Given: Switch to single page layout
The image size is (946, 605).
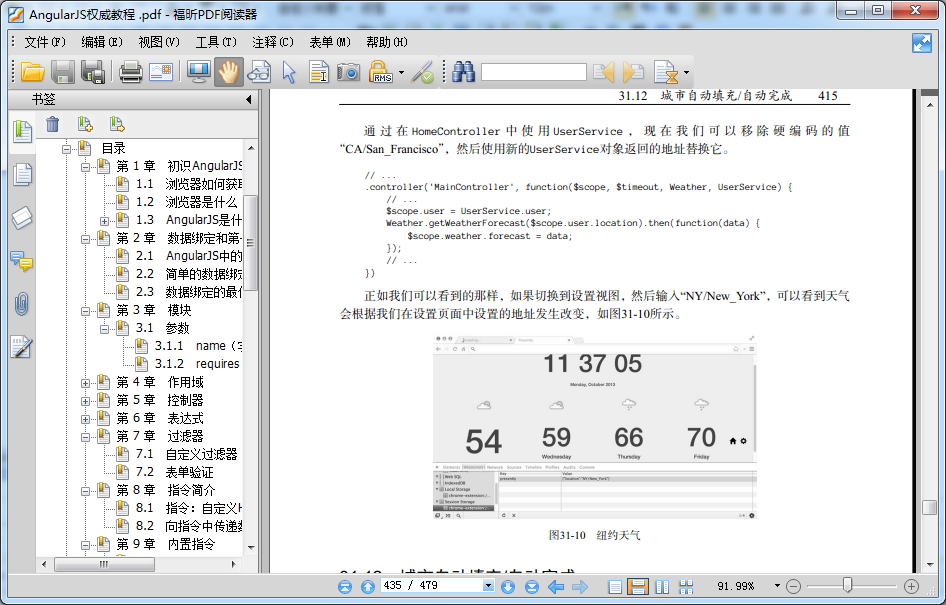Looking at the screenshot, I should (x=615, y=586).
